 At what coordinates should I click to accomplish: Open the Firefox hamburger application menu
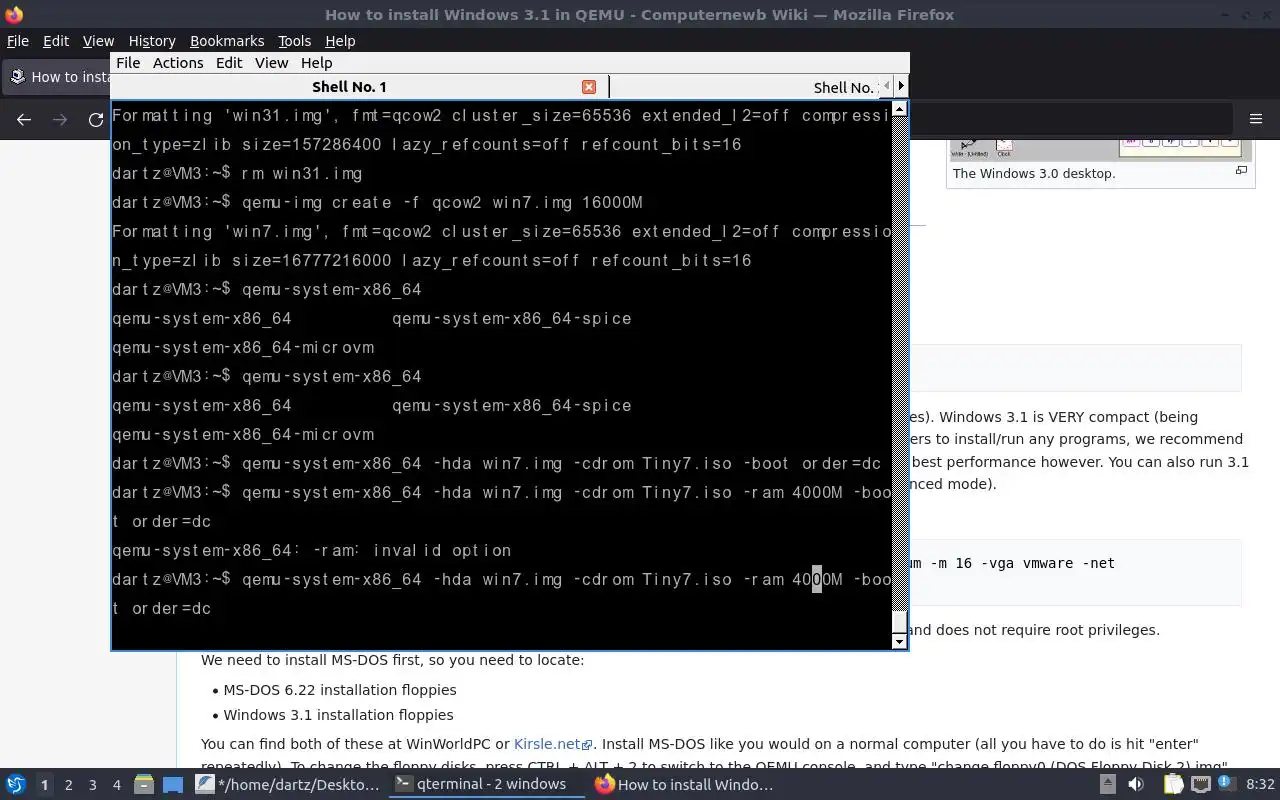(1256, 119)
